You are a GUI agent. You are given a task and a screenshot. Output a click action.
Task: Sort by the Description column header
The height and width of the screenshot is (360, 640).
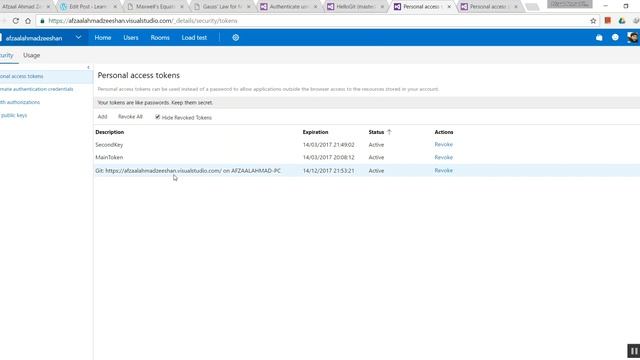pyautogui.click(x=109, y=132)
